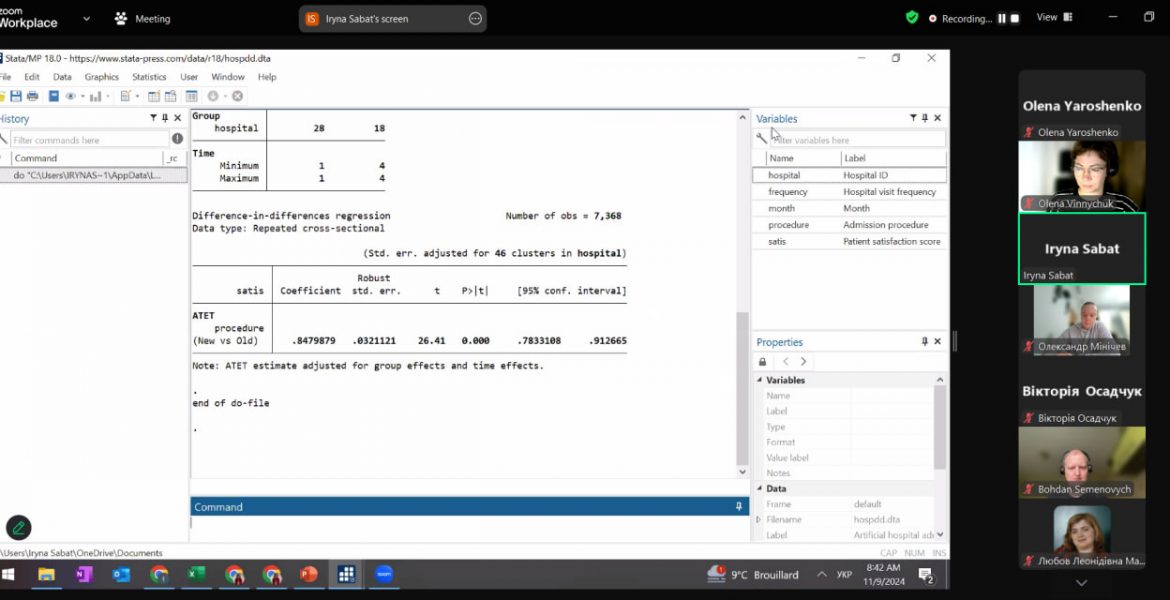Open the Edit menu
This screenshot has height=600, width=1170.
click(x=32, y=76)
